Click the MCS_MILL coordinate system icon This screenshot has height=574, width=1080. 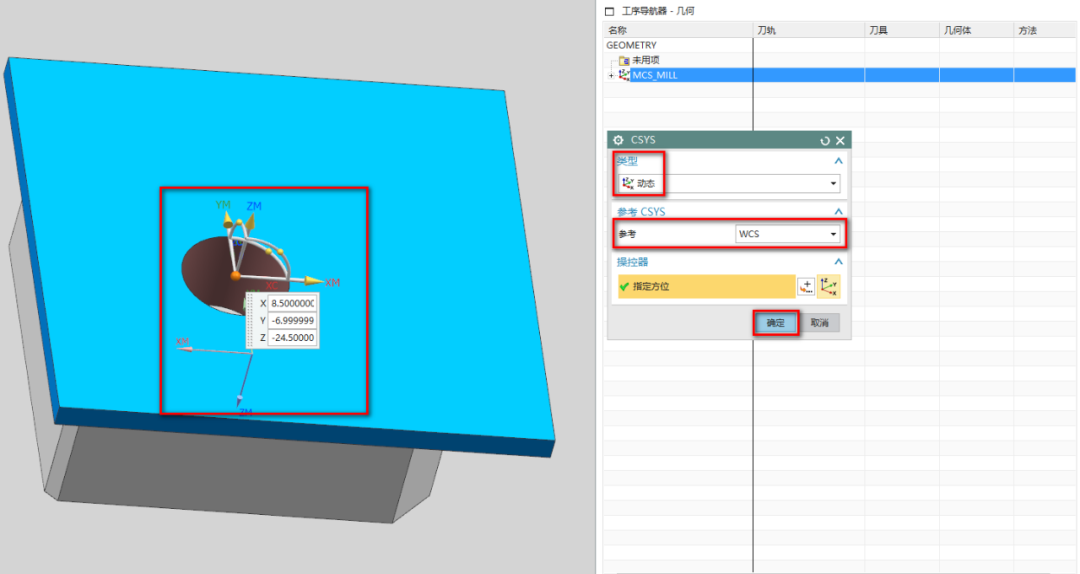pos(624,75)
